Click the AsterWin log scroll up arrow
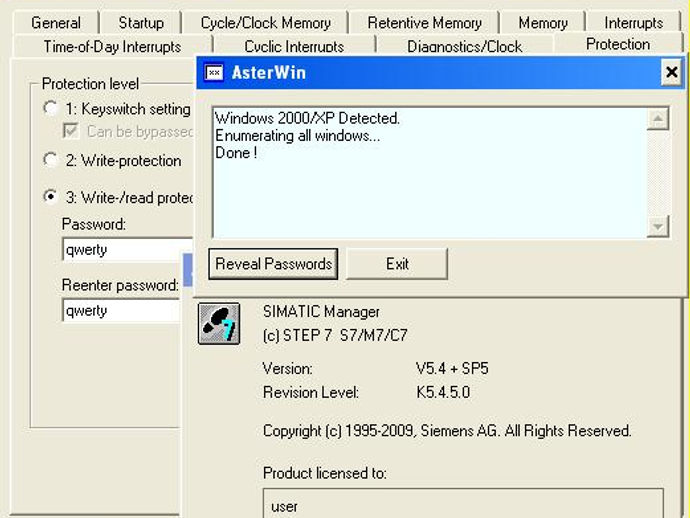Image resolution: width=690 pixels, height=518 pixels. [x=658, y=118]
